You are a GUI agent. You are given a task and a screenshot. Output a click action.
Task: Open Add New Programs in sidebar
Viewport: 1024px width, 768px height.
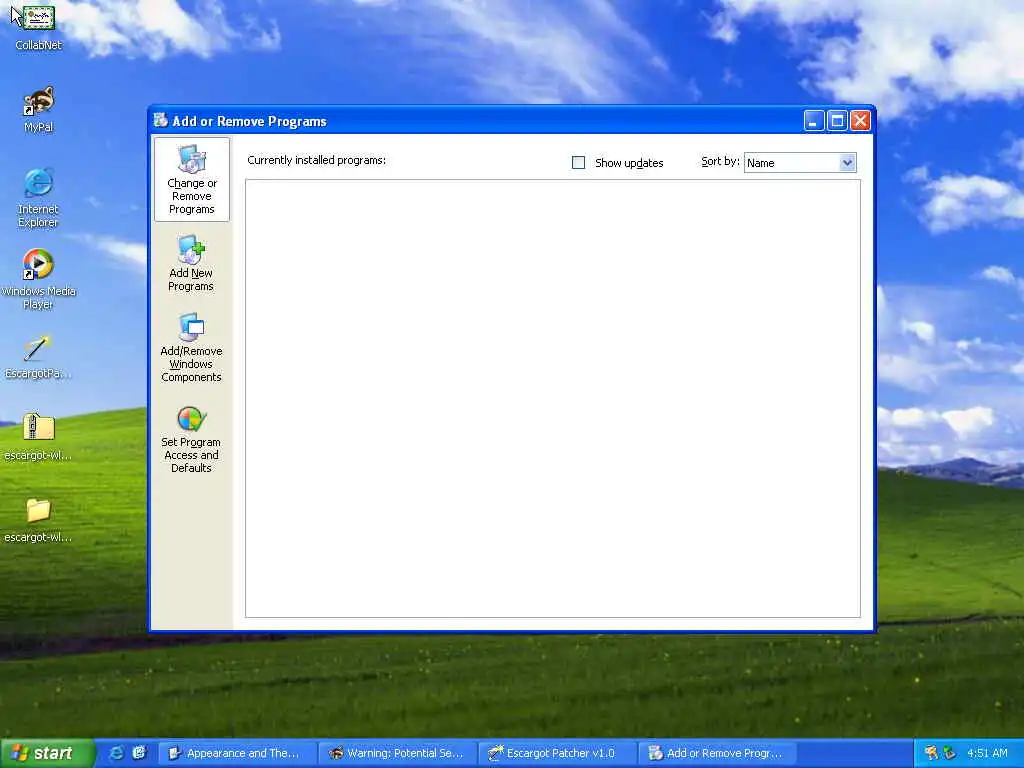point(191,264)
